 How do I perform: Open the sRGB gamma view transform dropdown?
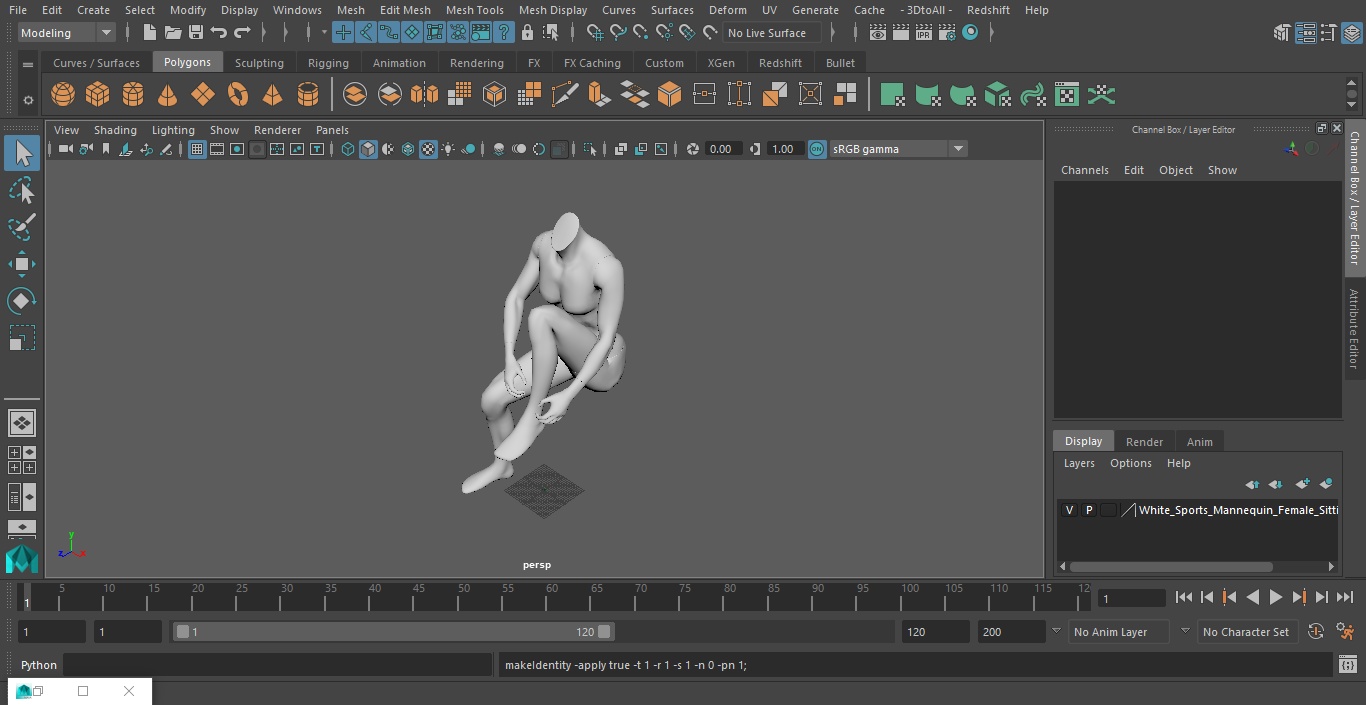898,149
